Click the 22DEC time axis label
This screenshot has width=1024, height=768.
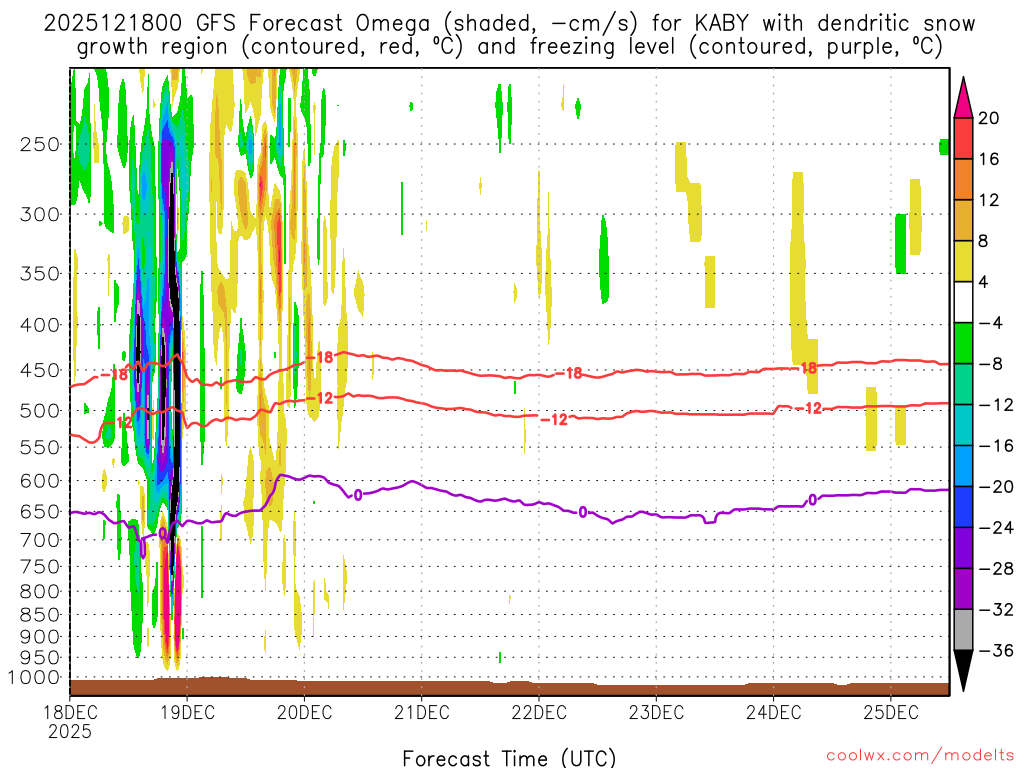point(539,712)
